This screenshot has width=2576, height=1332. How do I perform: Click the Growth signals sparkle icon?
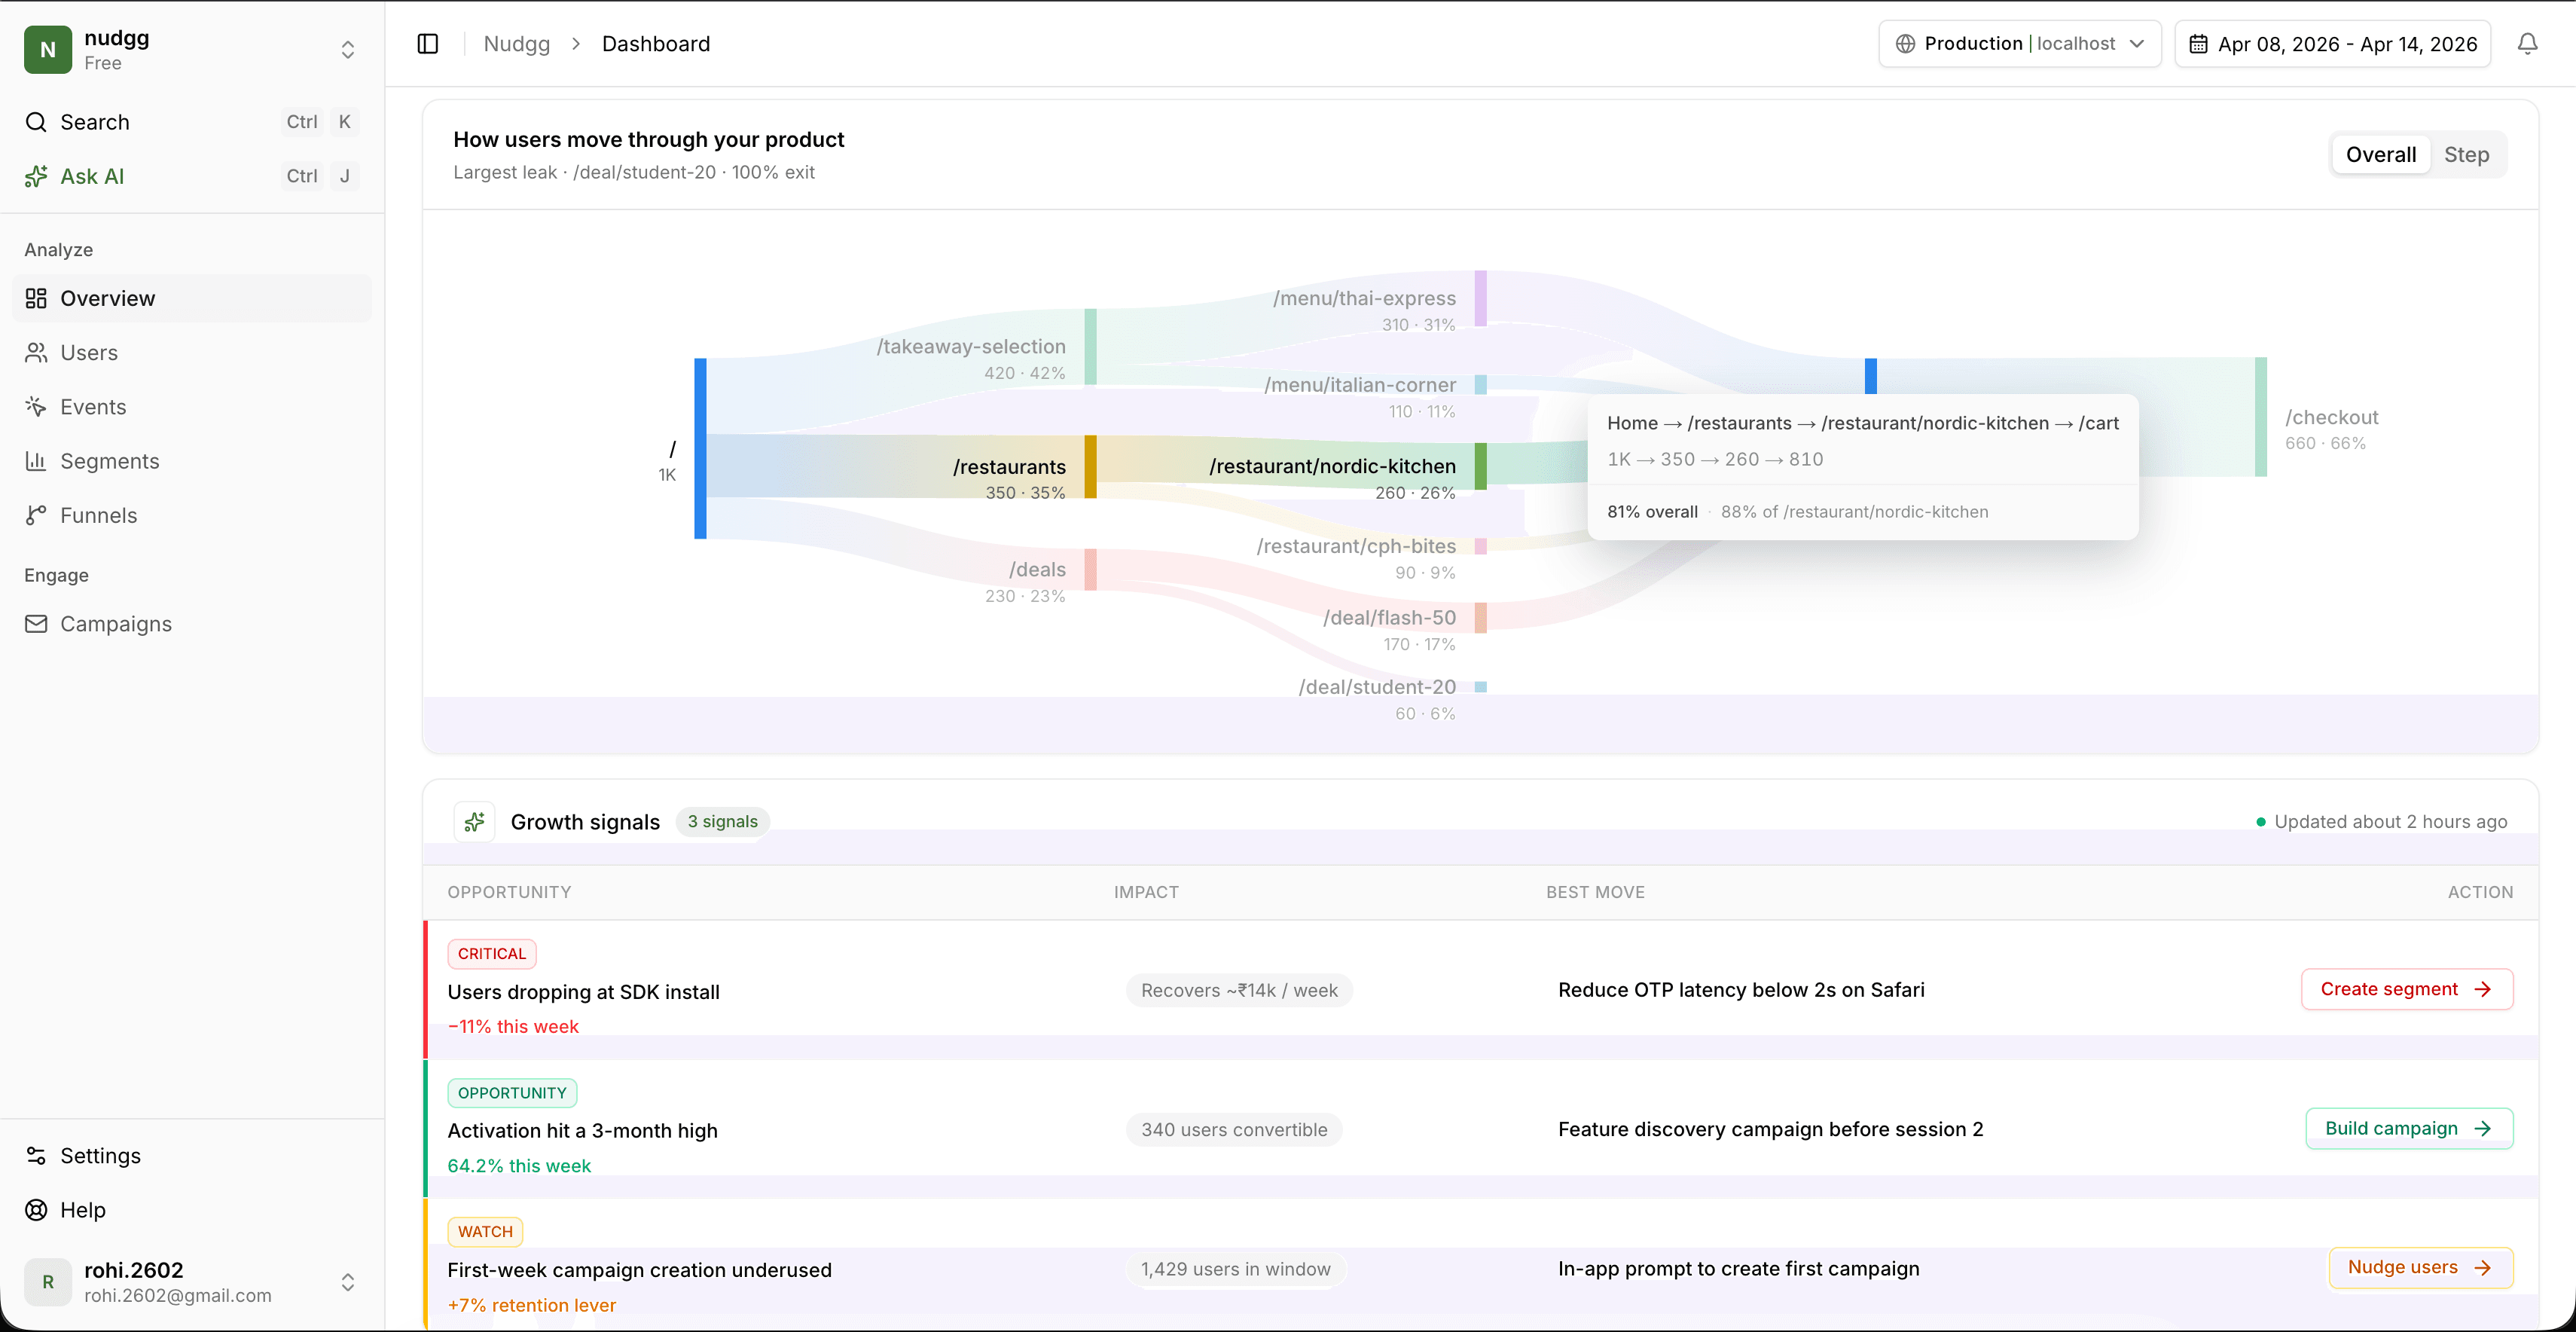coord(474,822)
